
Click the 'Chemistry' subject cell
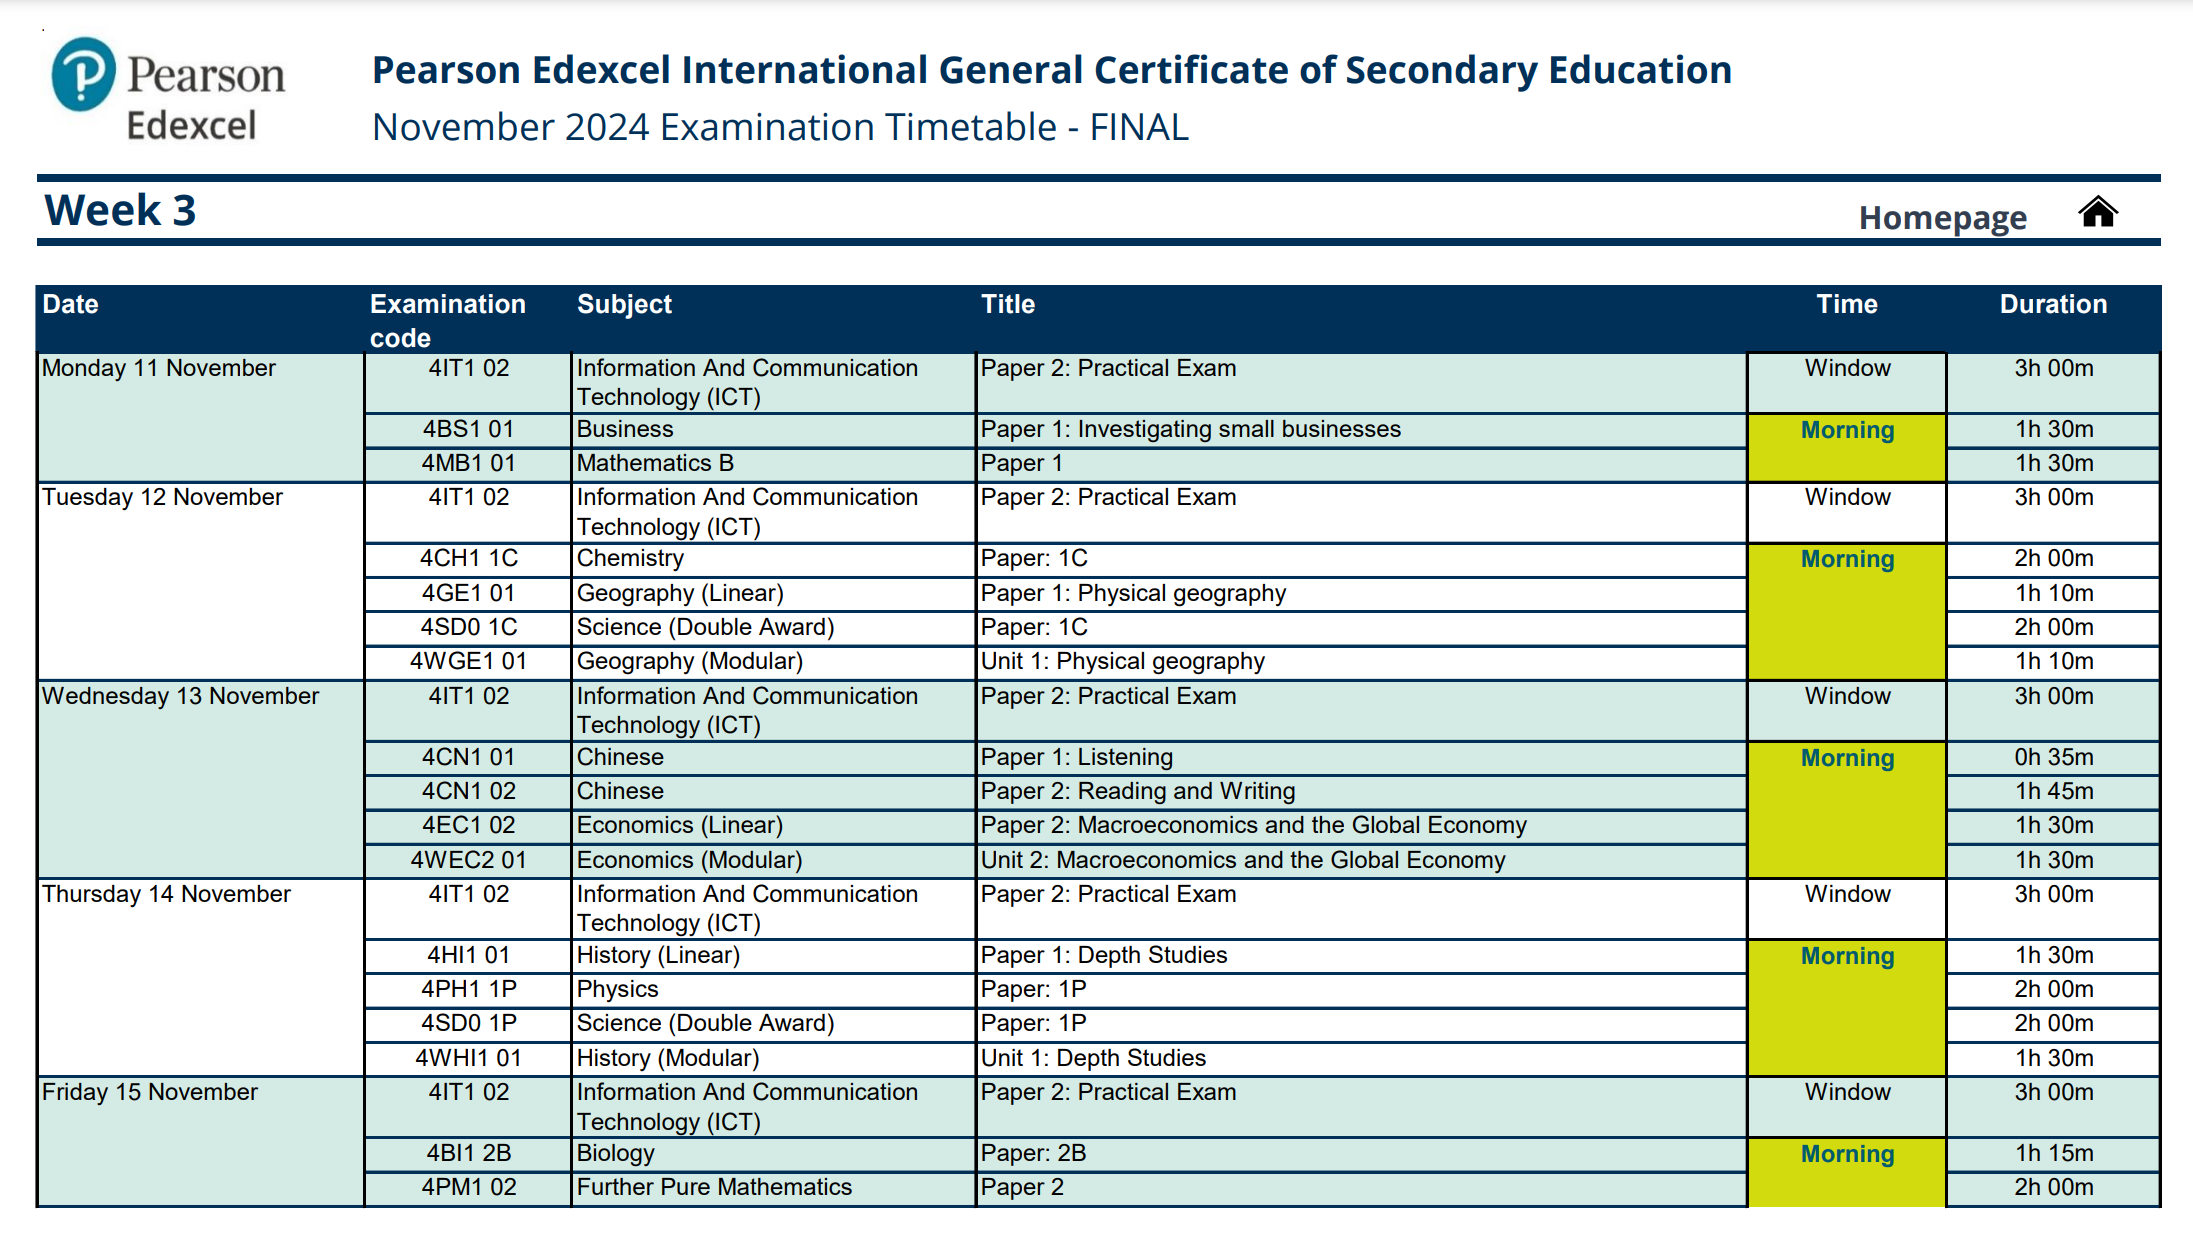click(x=773, y=558)
